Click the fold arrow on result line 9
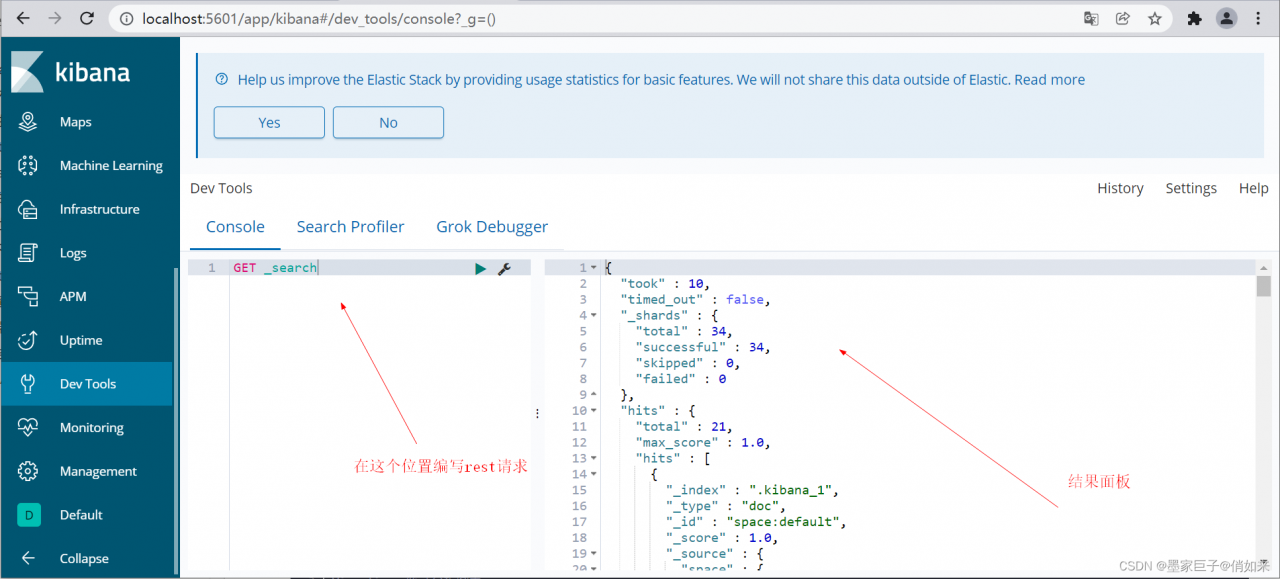 coord(594,395)
